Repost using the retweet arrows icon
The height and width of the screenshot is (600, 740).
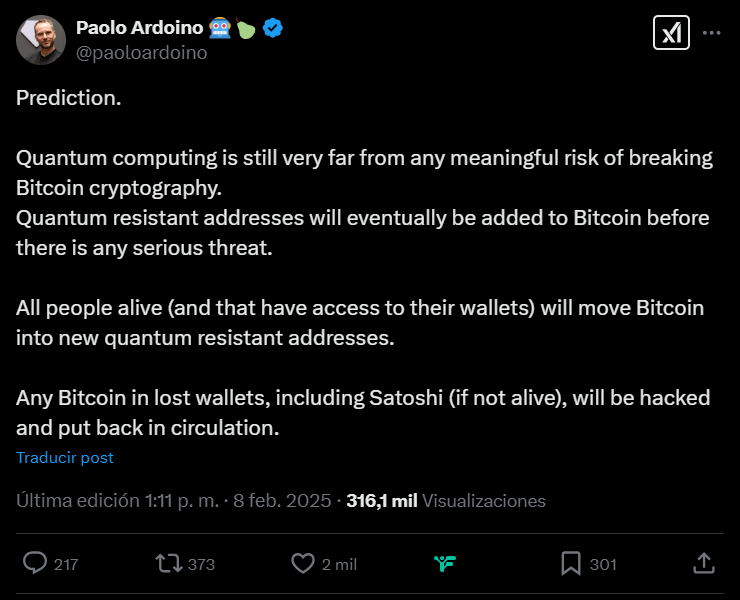[x=168, y=563]
